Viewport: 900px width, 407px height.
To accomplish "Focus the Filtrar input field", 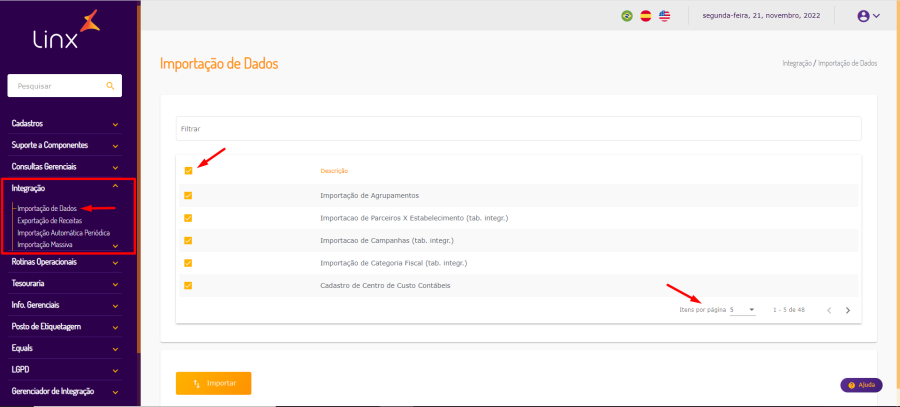I will [518, 129].
